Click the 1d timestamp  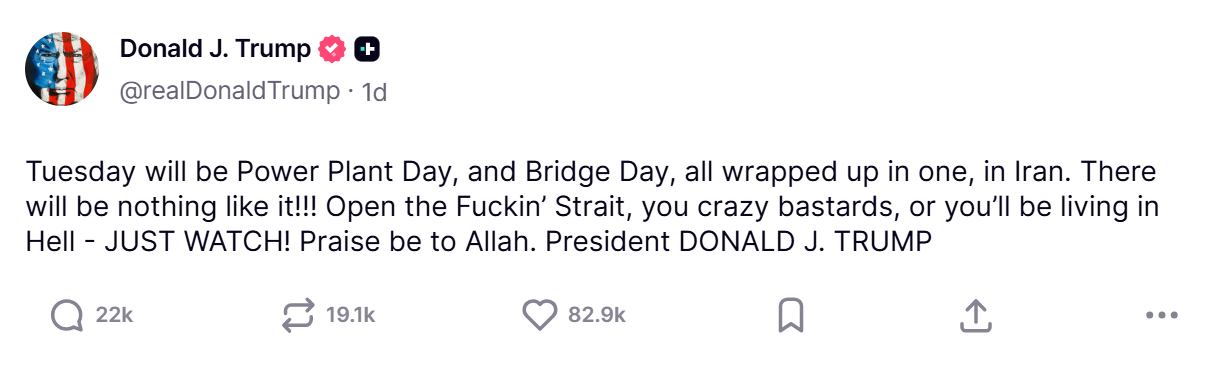(x=374, y=92)
